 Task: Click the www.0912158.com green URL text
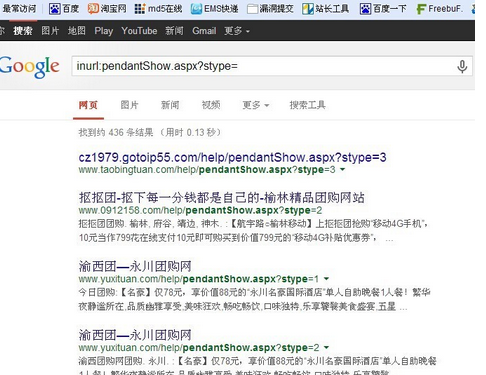click(200, 211)
